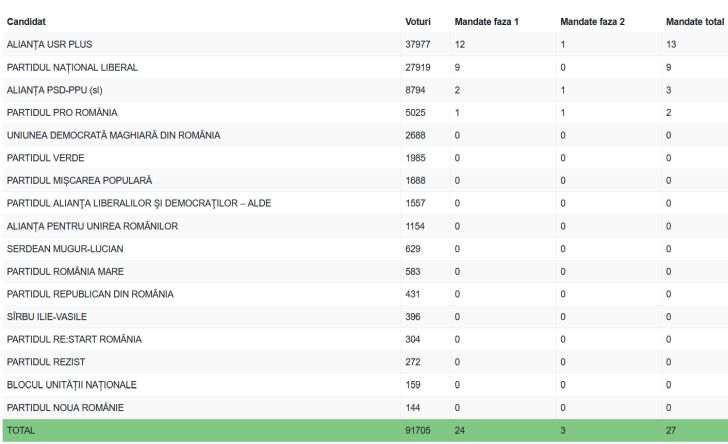Select the PARTIDUL VERDE row
The height and width of the screenshot is (444, 728).
(x=365, y=158)
